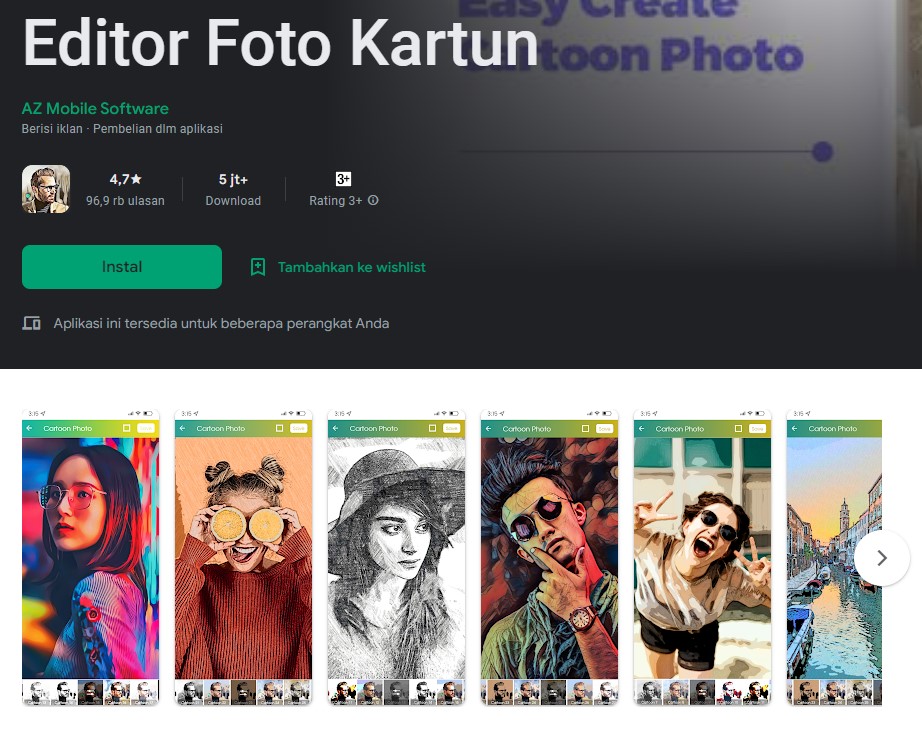Image resolution: width=922 pixels, height=740 pixels.
Task: Click the 5 jt+ Download count
Action: [x=233, y=189]
